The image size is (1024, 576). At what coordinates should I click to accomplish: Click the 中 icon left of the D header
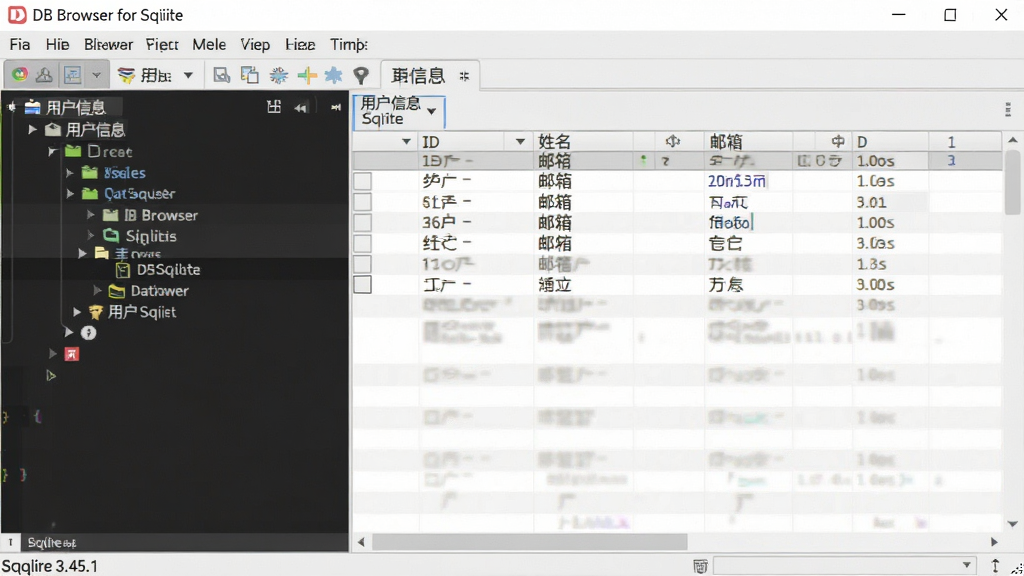tap(838, 141)
